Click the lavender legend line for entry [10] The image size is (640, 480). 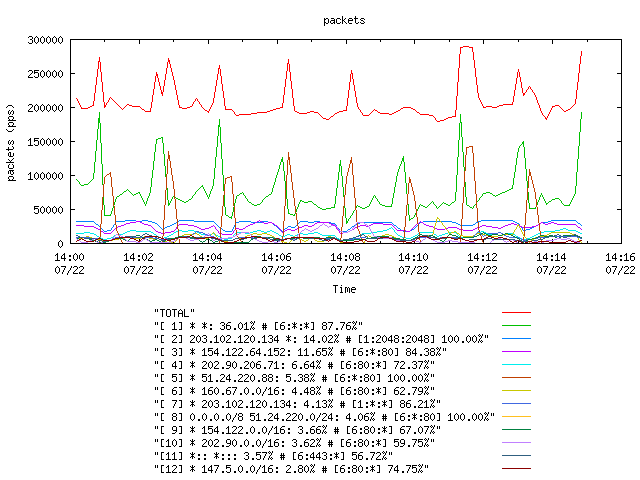(516, 442)
